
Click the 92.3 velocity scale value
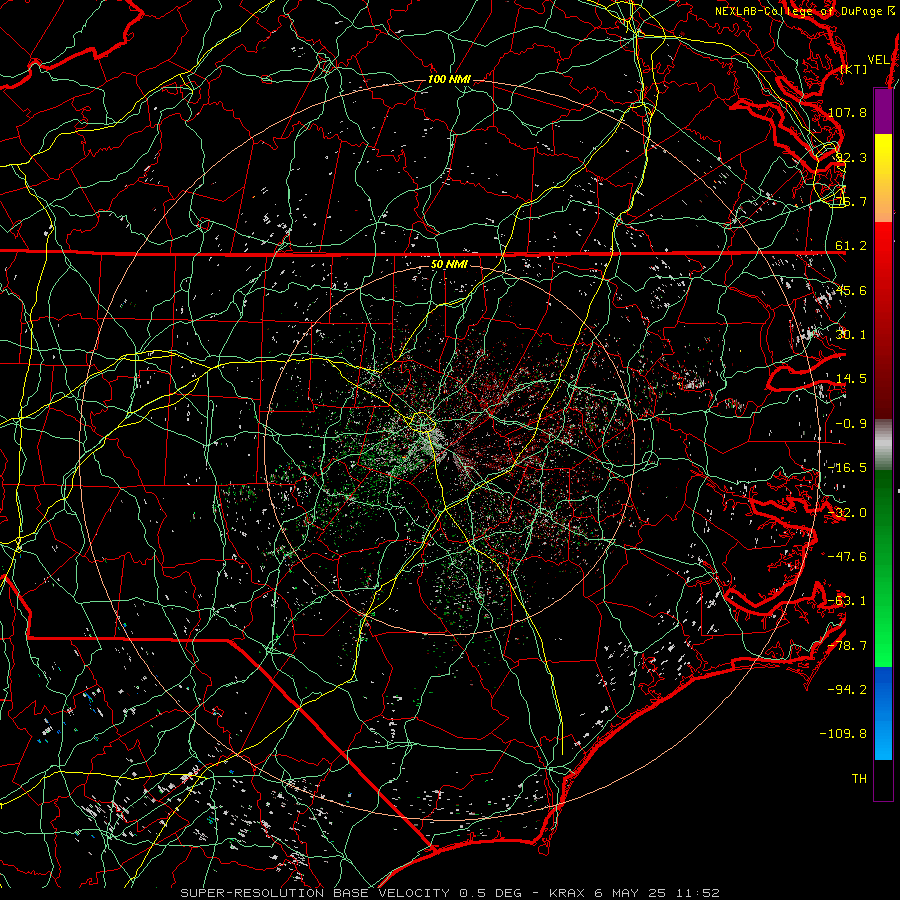pos(851,157)
